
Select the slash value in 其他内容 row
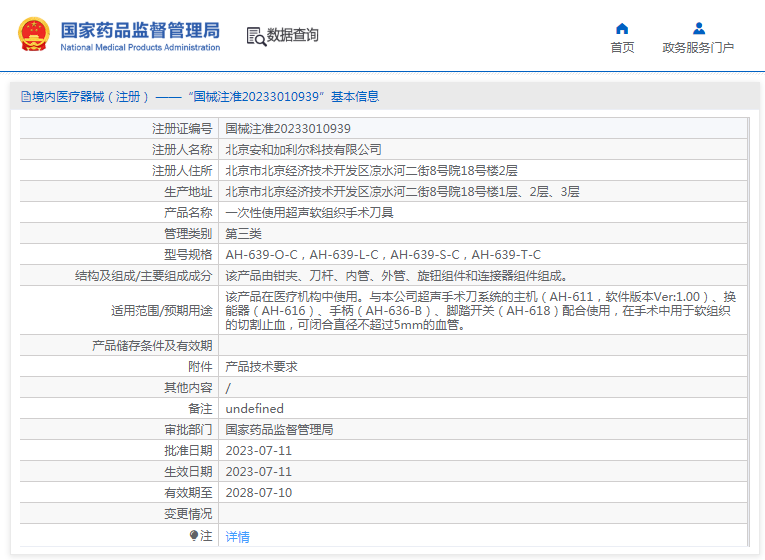228,388
